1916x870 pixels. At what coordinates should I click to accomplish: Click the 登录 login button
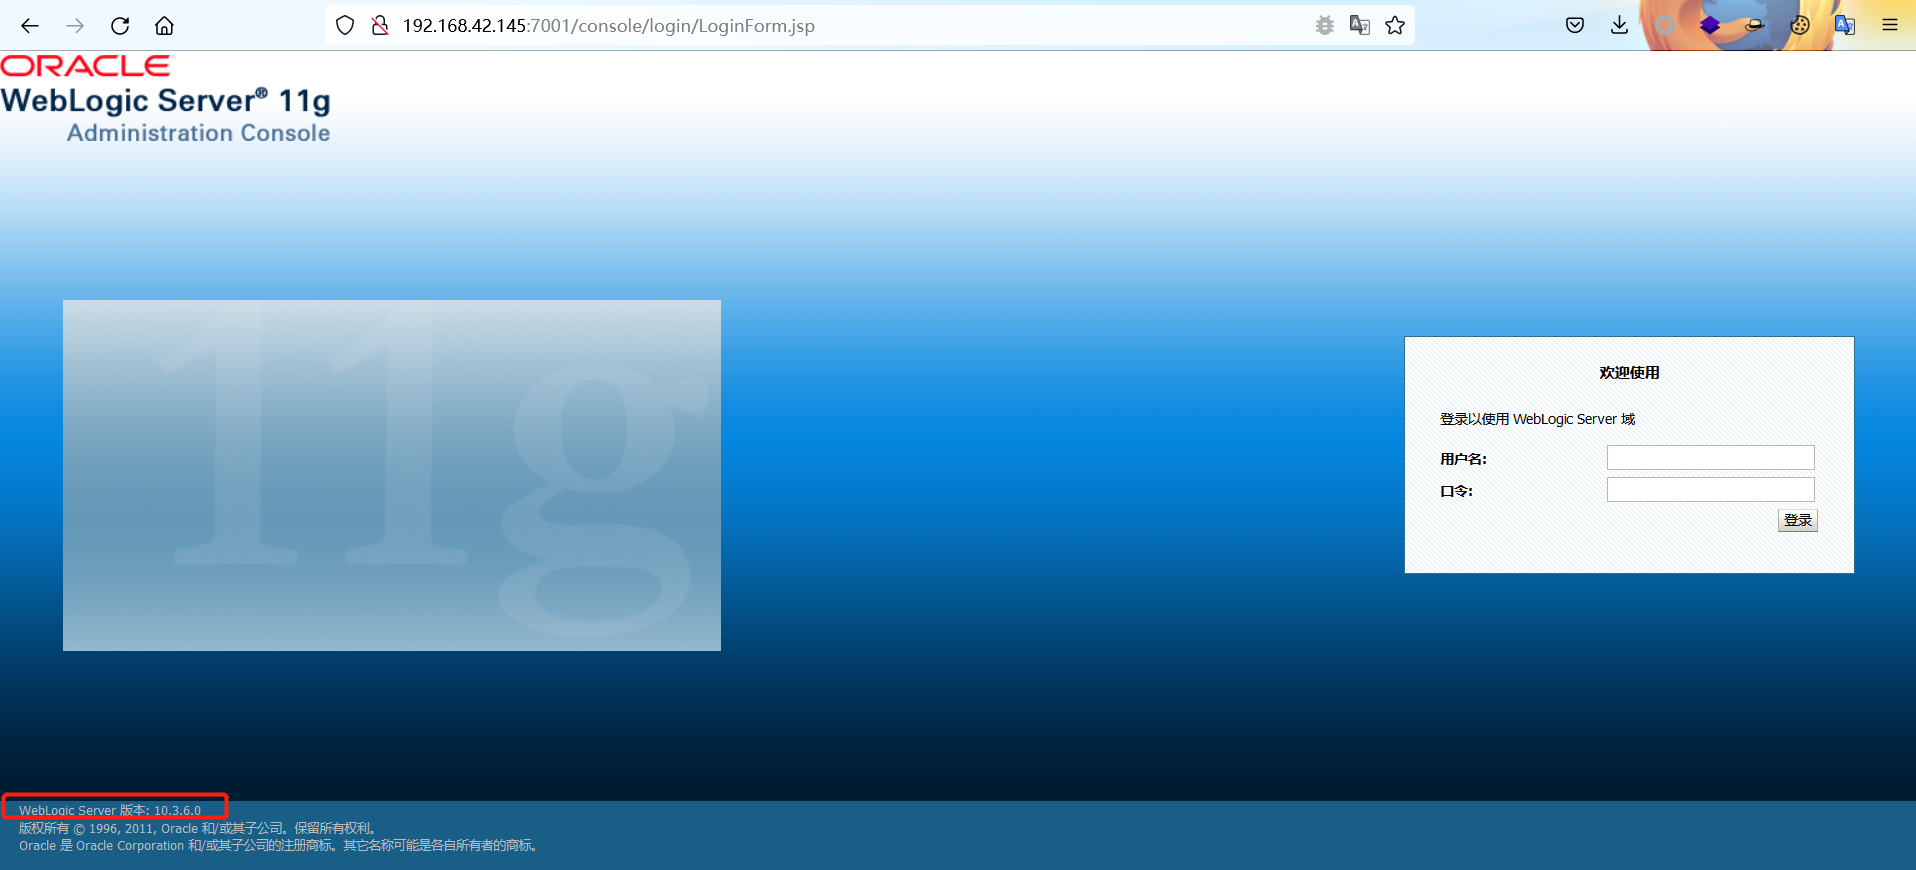click(1797, 520)
